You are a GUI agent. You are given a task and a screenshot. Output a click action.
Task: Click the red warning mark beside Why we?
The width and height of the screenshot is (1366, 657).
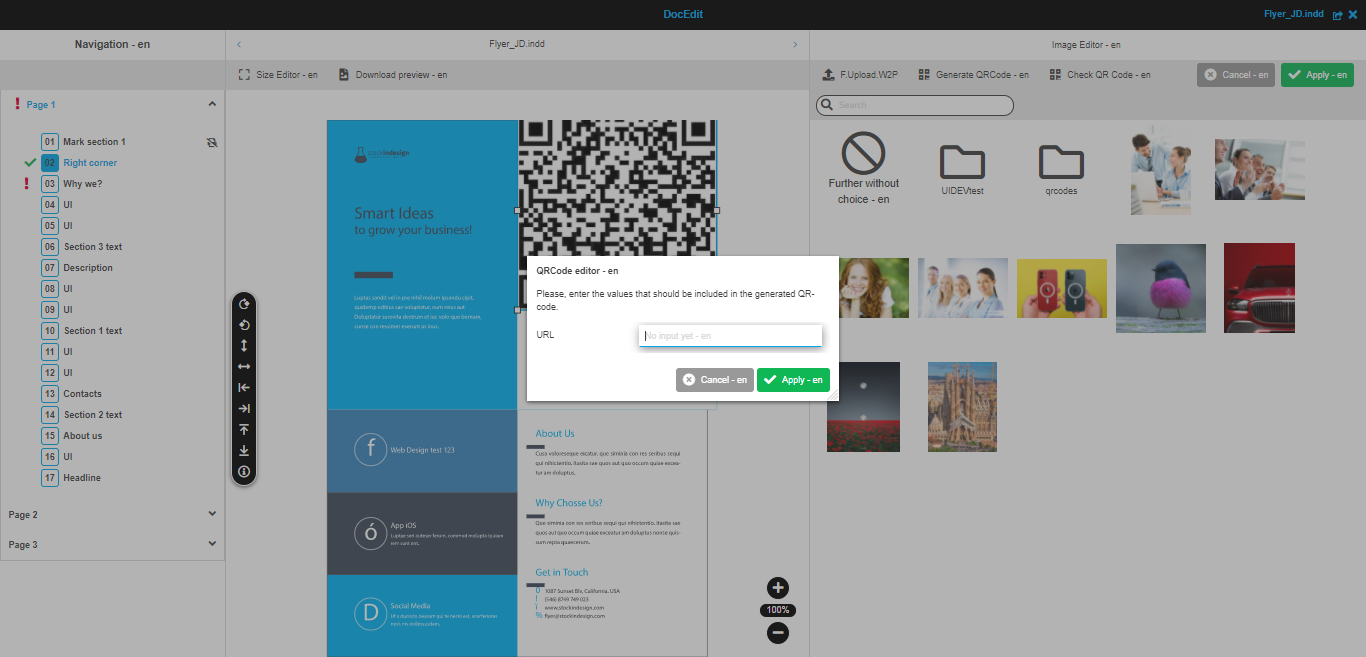pos(27,183)
